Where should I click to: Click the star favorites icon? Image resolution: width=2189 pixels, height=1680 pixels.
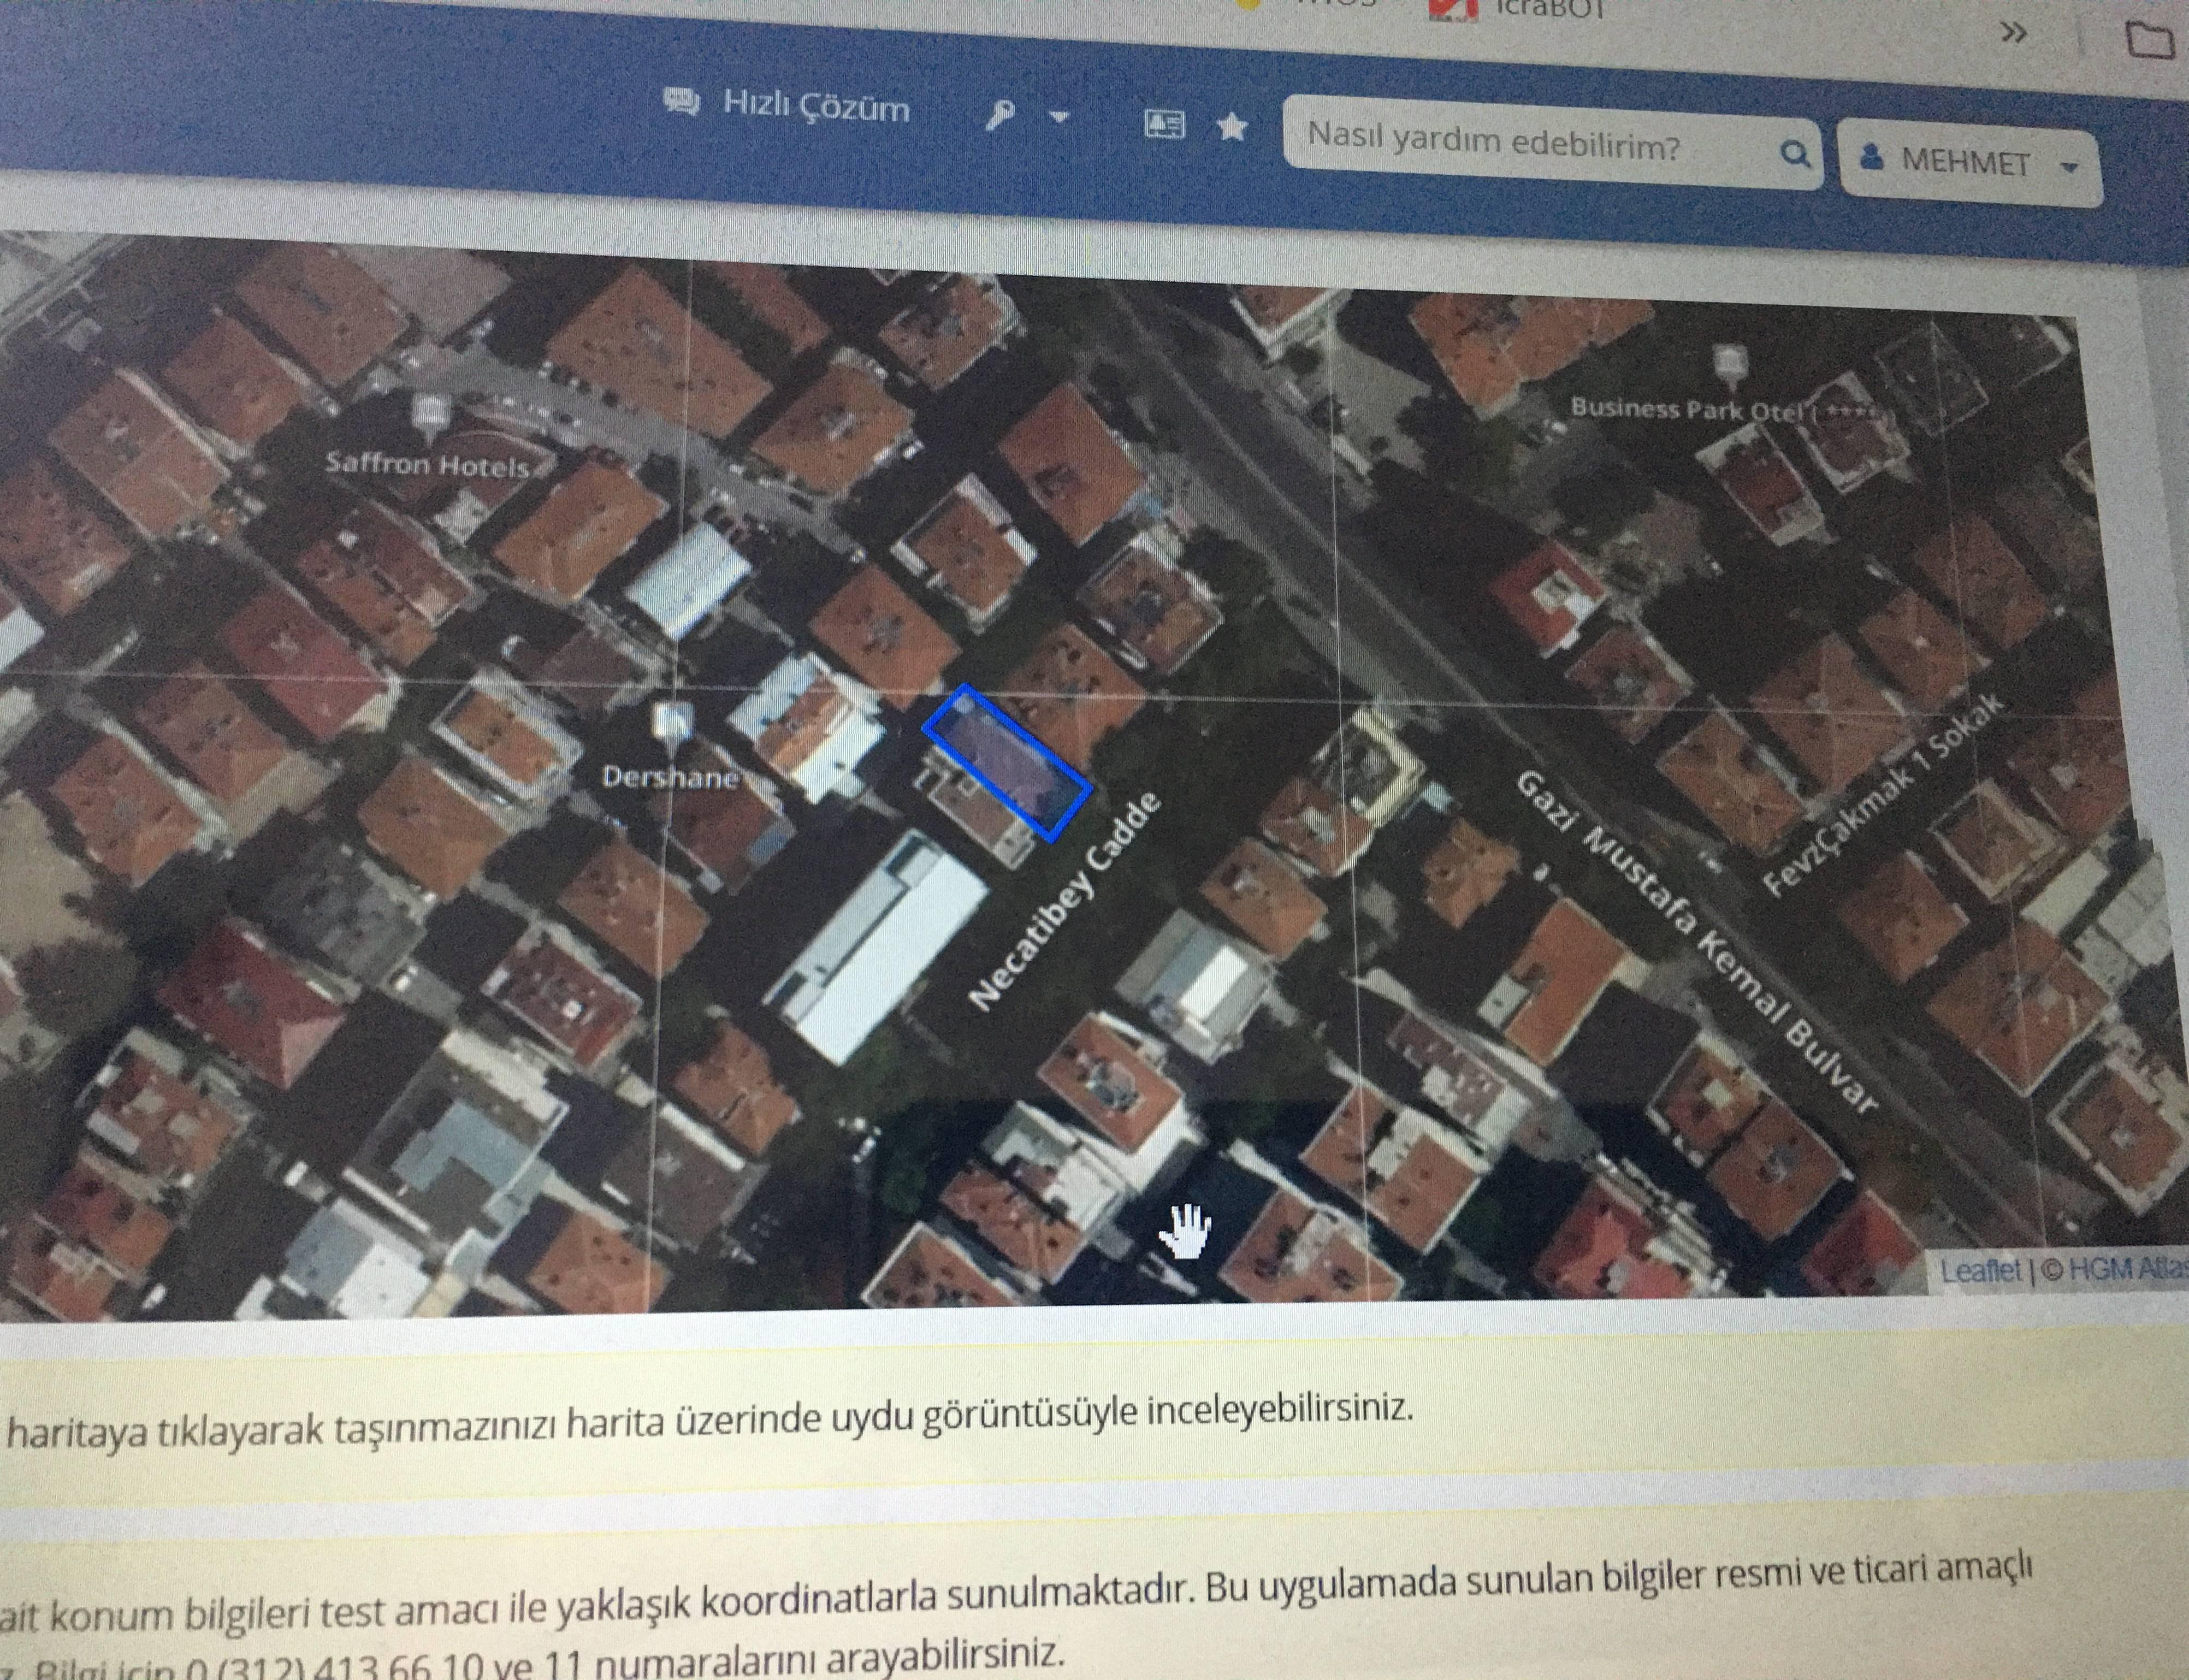tap(1232, 127)
